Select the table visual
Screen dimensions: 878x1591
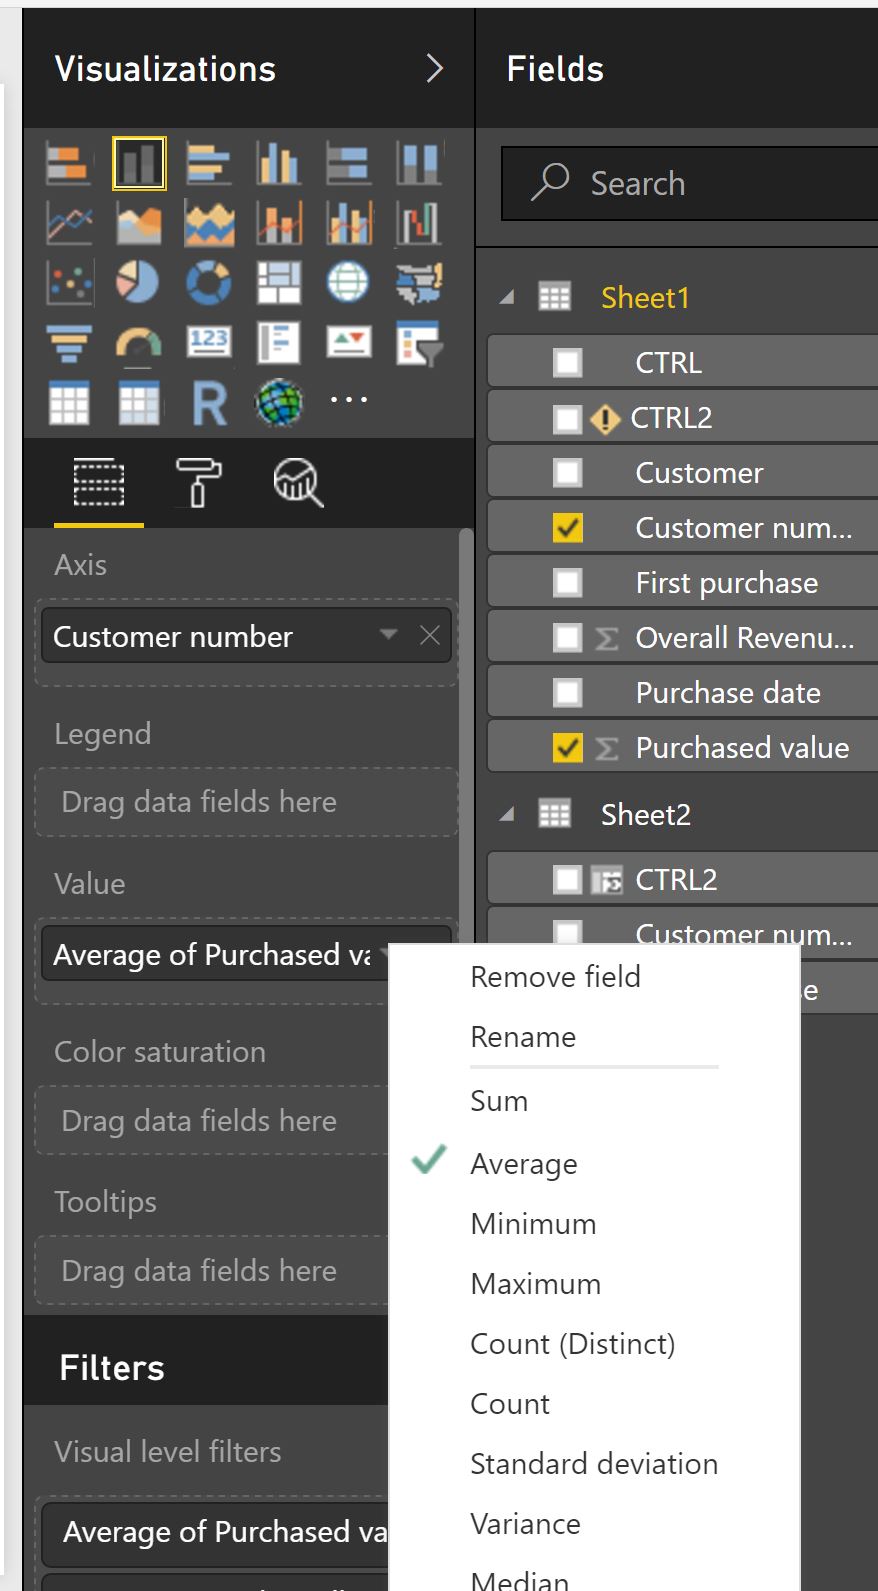coord(69,404)
